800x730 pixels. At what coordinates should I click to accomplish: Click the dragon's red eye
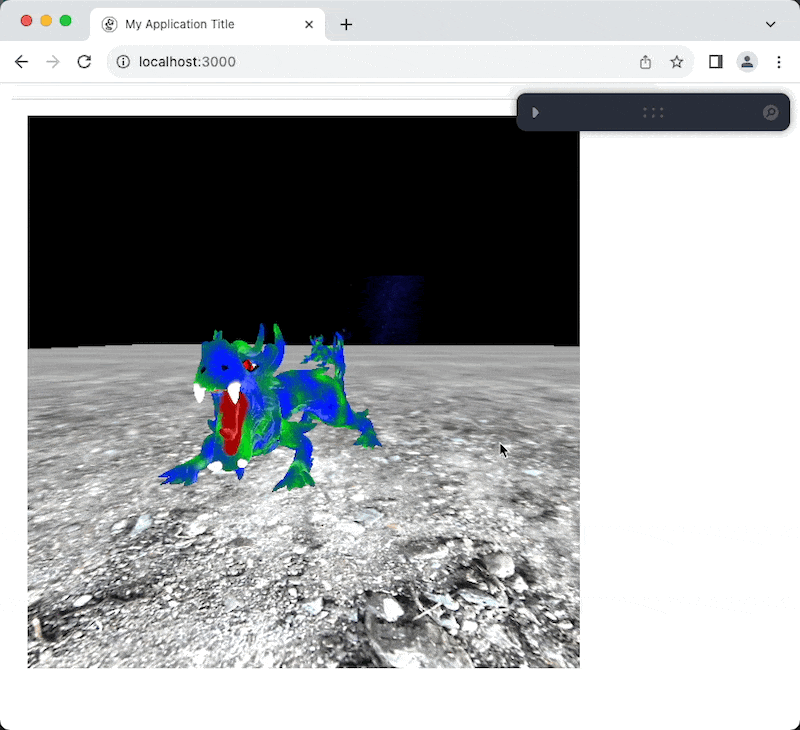[x=250, y=366]
